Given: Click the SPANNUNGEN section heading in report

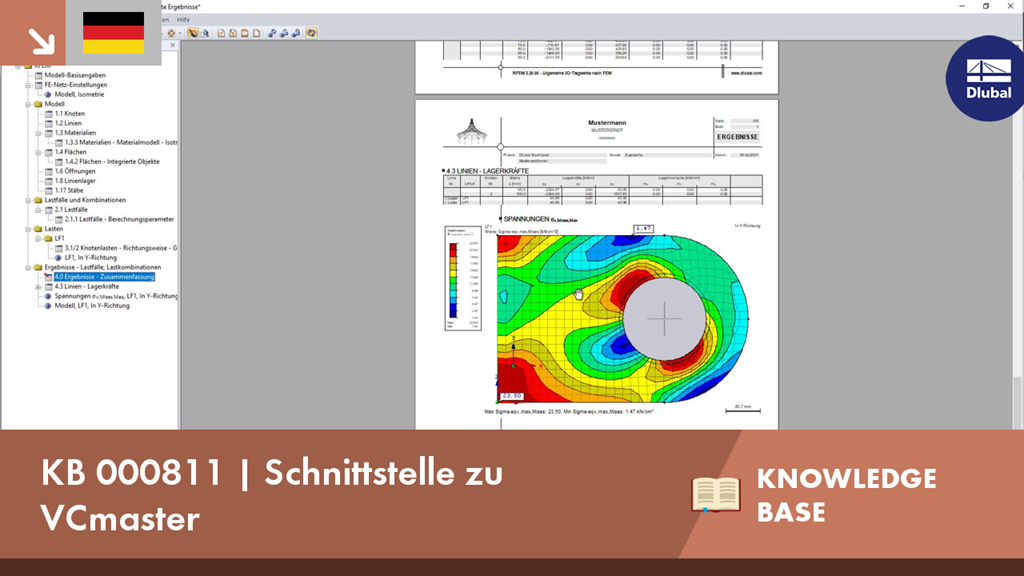Looking at the screenshot, I should point(540,219).
